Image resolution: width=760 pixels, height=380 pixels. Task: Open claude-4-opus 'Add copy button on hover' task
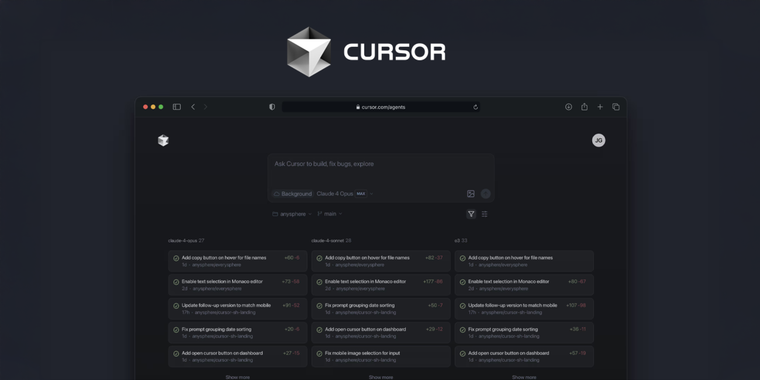tap(238, 261)
